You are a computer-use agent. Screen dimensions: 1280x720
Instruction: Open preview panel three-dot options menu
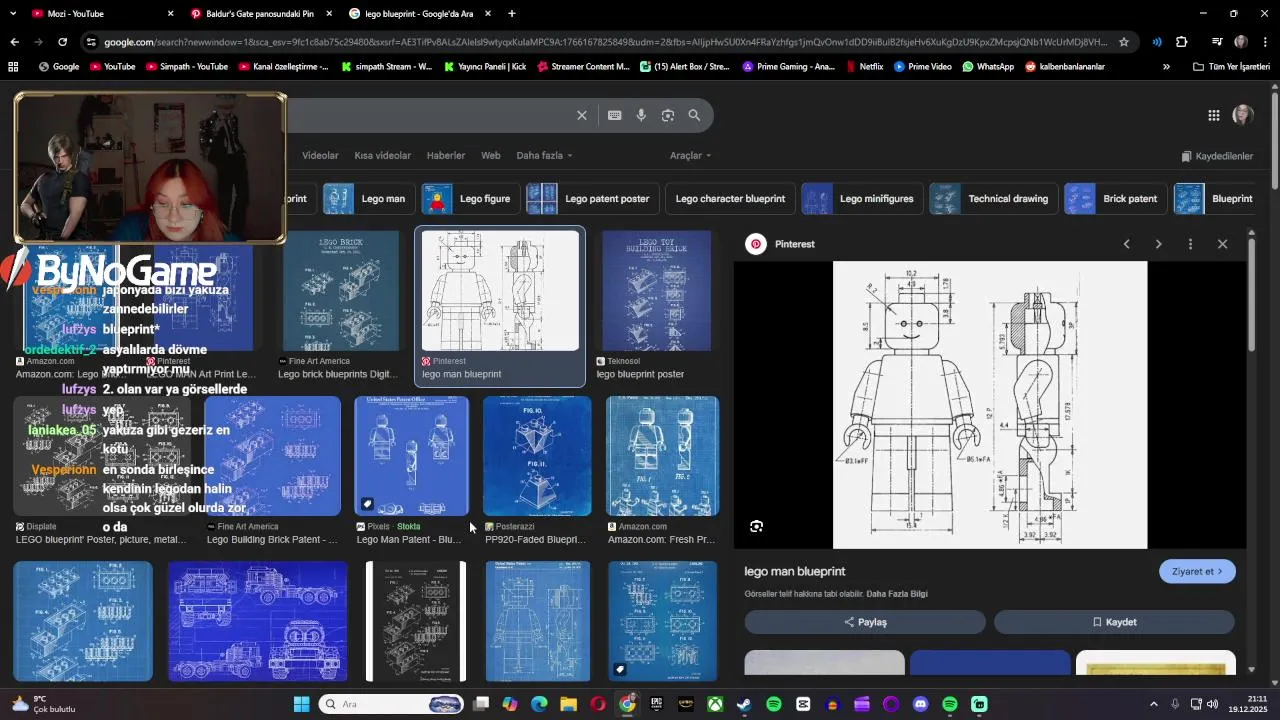click(x=1190, y=244)
